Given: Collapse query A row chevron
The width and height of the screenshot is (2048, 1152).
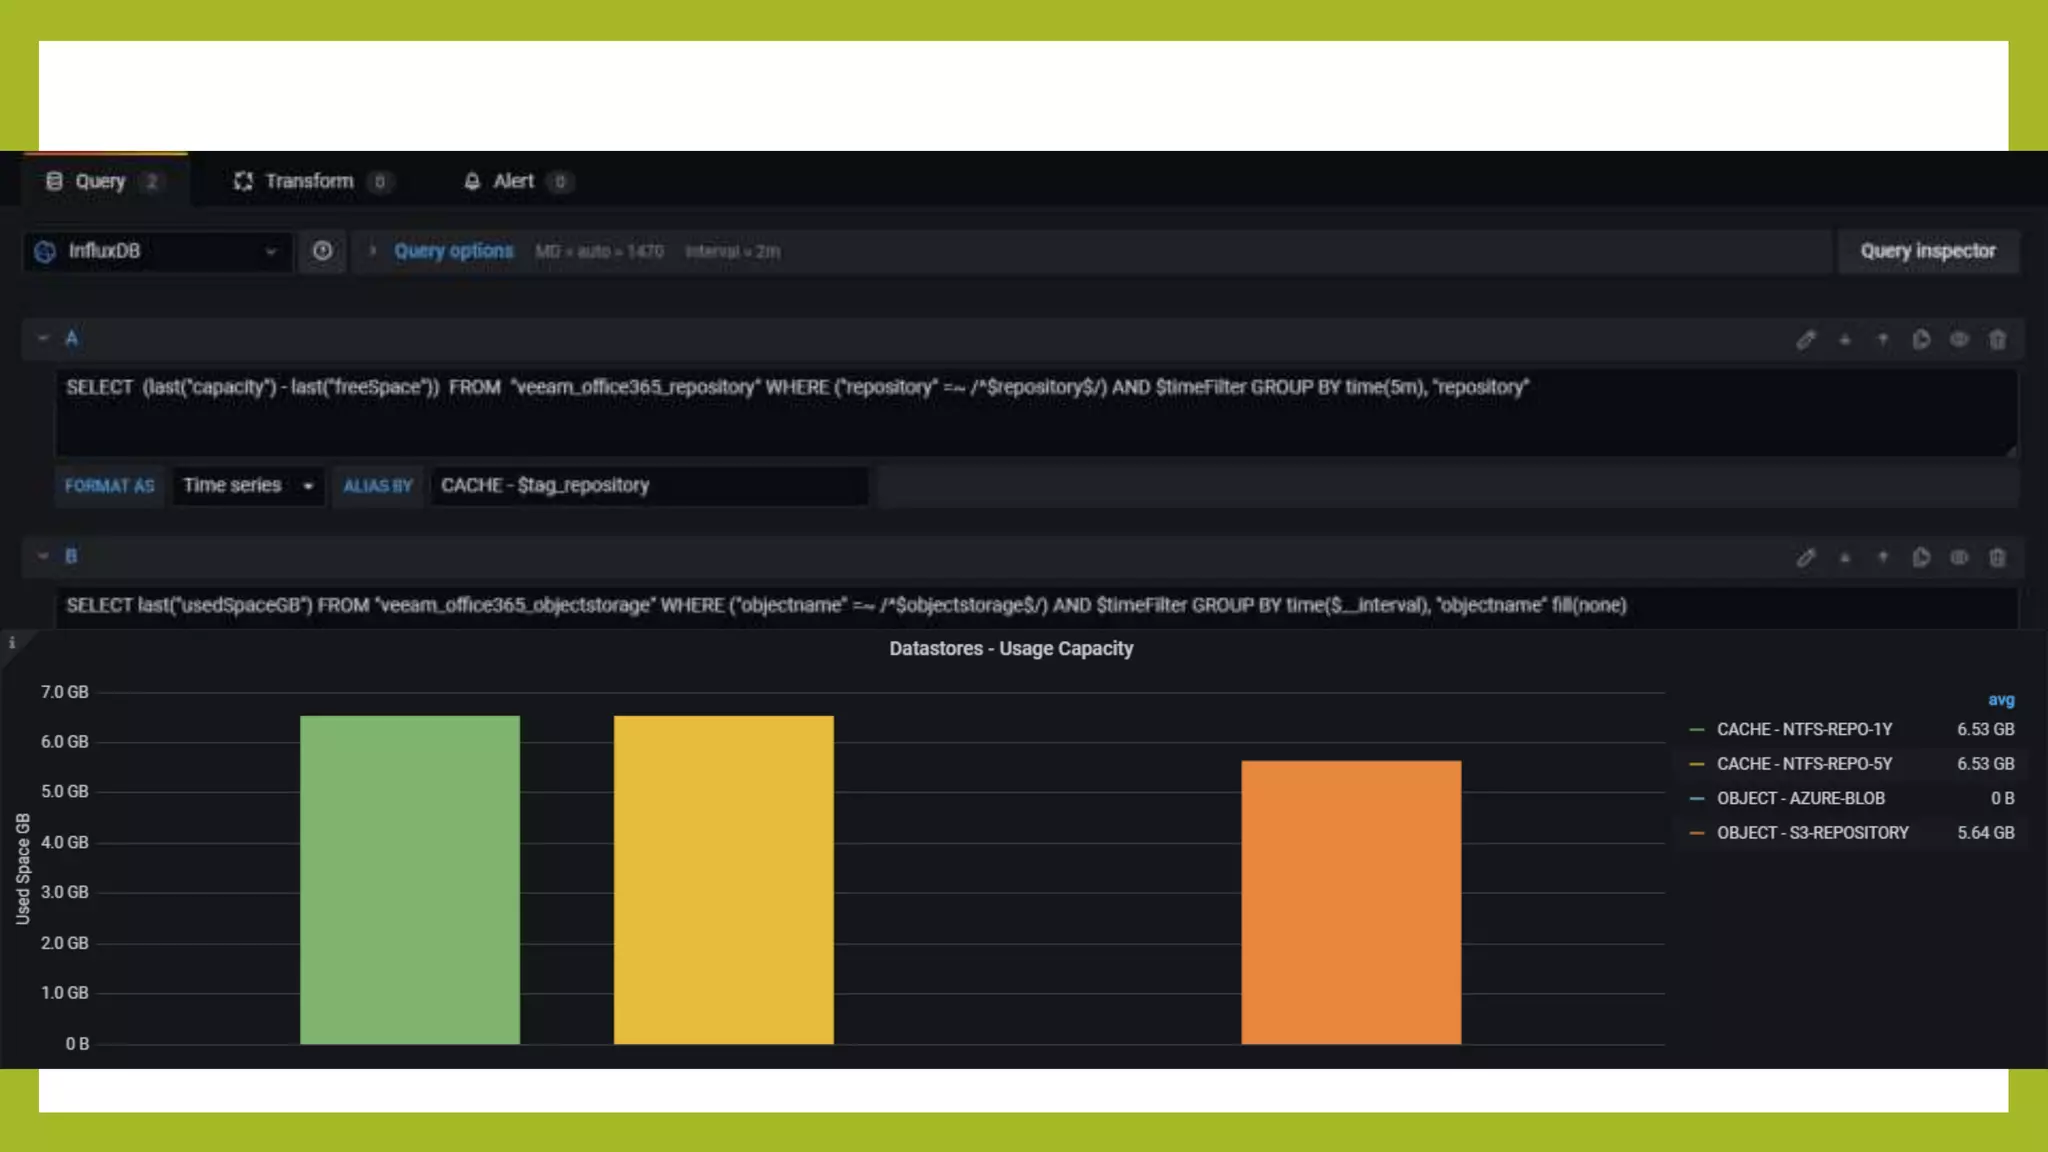Looking at the screenshot, I should coord(43,339).
